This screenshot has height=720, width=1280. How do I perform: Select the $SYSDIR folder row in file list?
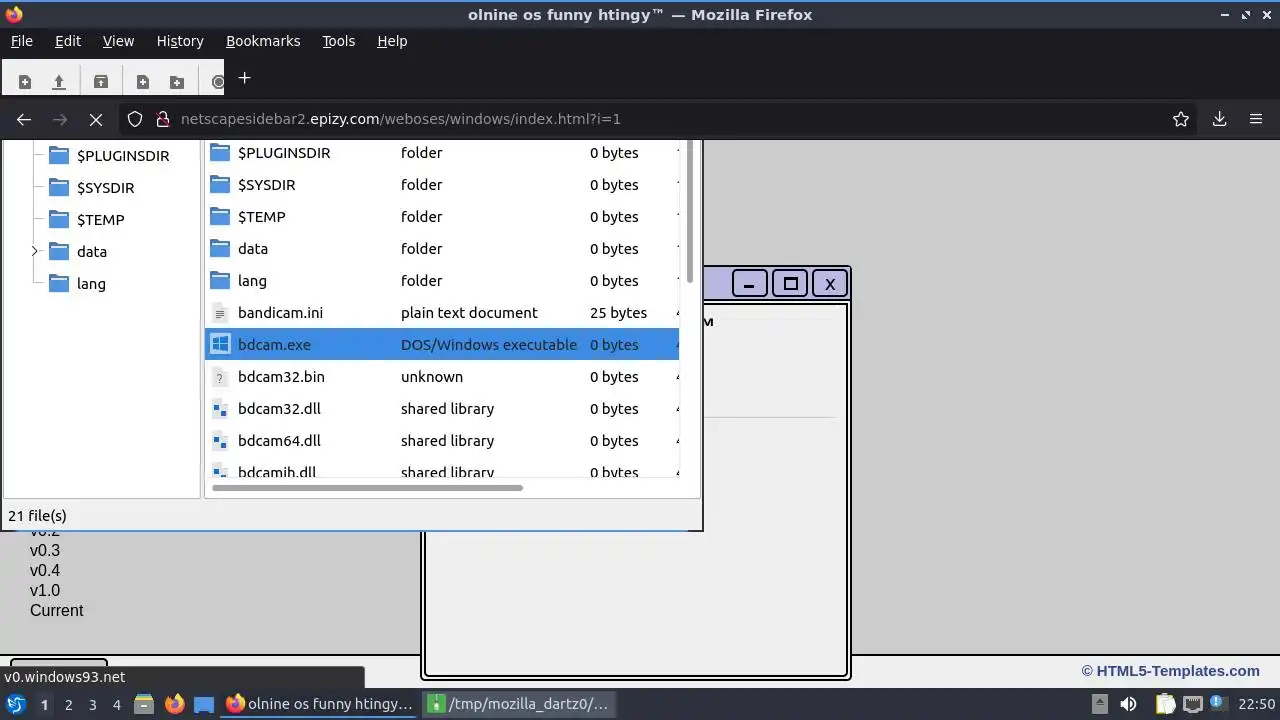(442, 185)
